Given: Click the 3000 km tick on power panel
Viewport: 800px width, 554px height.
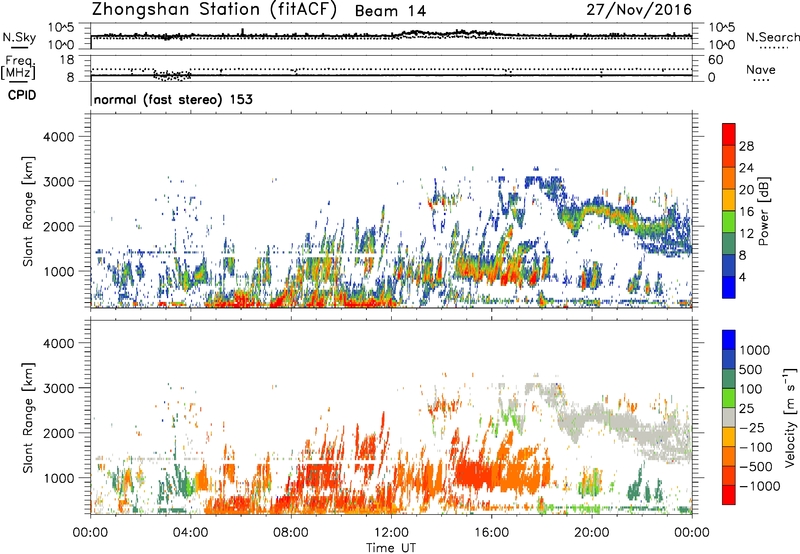Looking at the screenshot, I should 58,182.
